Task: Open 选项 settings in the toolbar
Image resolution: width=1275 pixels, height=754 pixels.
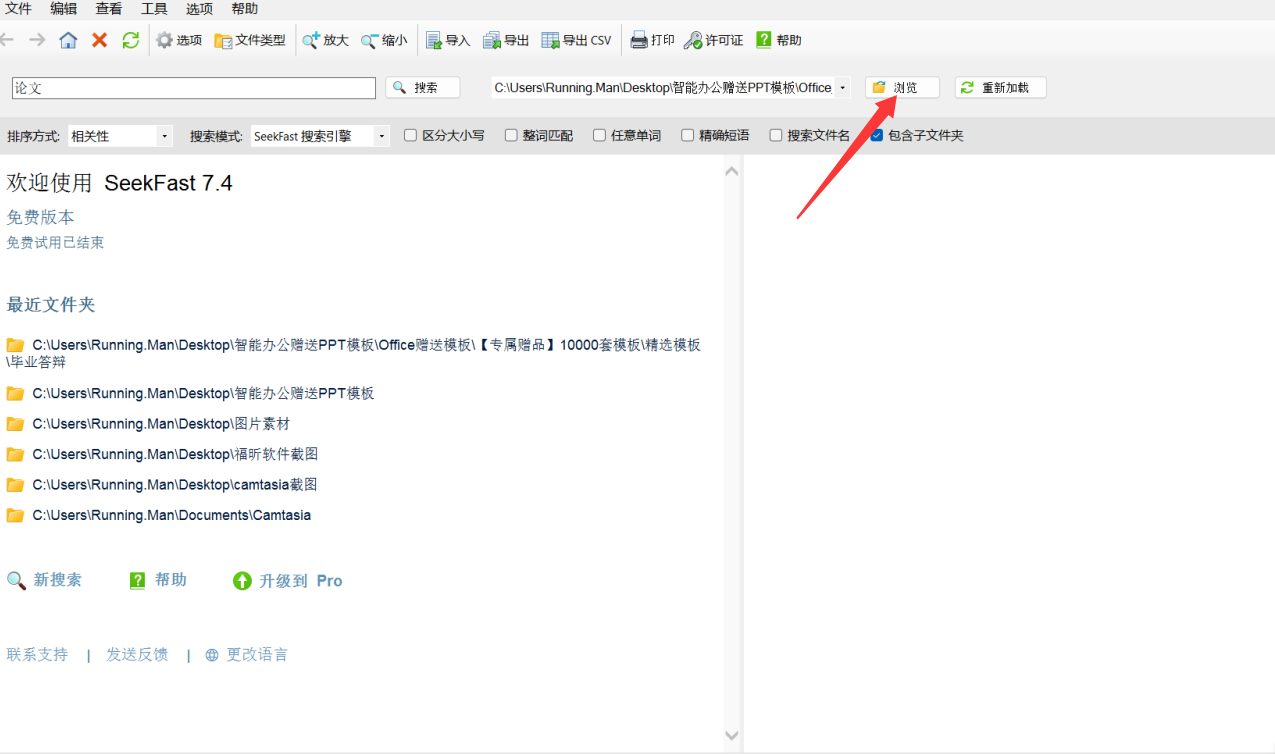Action: click(179, 40)
